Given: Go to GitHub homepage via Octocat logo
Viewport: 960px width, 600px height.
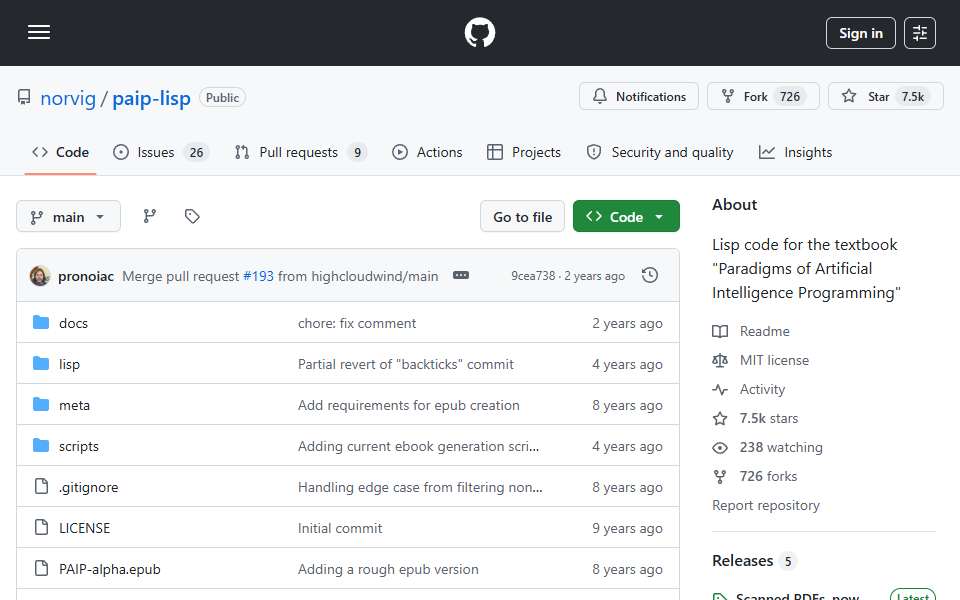Looking at the screenshot, I should [479, 32].
